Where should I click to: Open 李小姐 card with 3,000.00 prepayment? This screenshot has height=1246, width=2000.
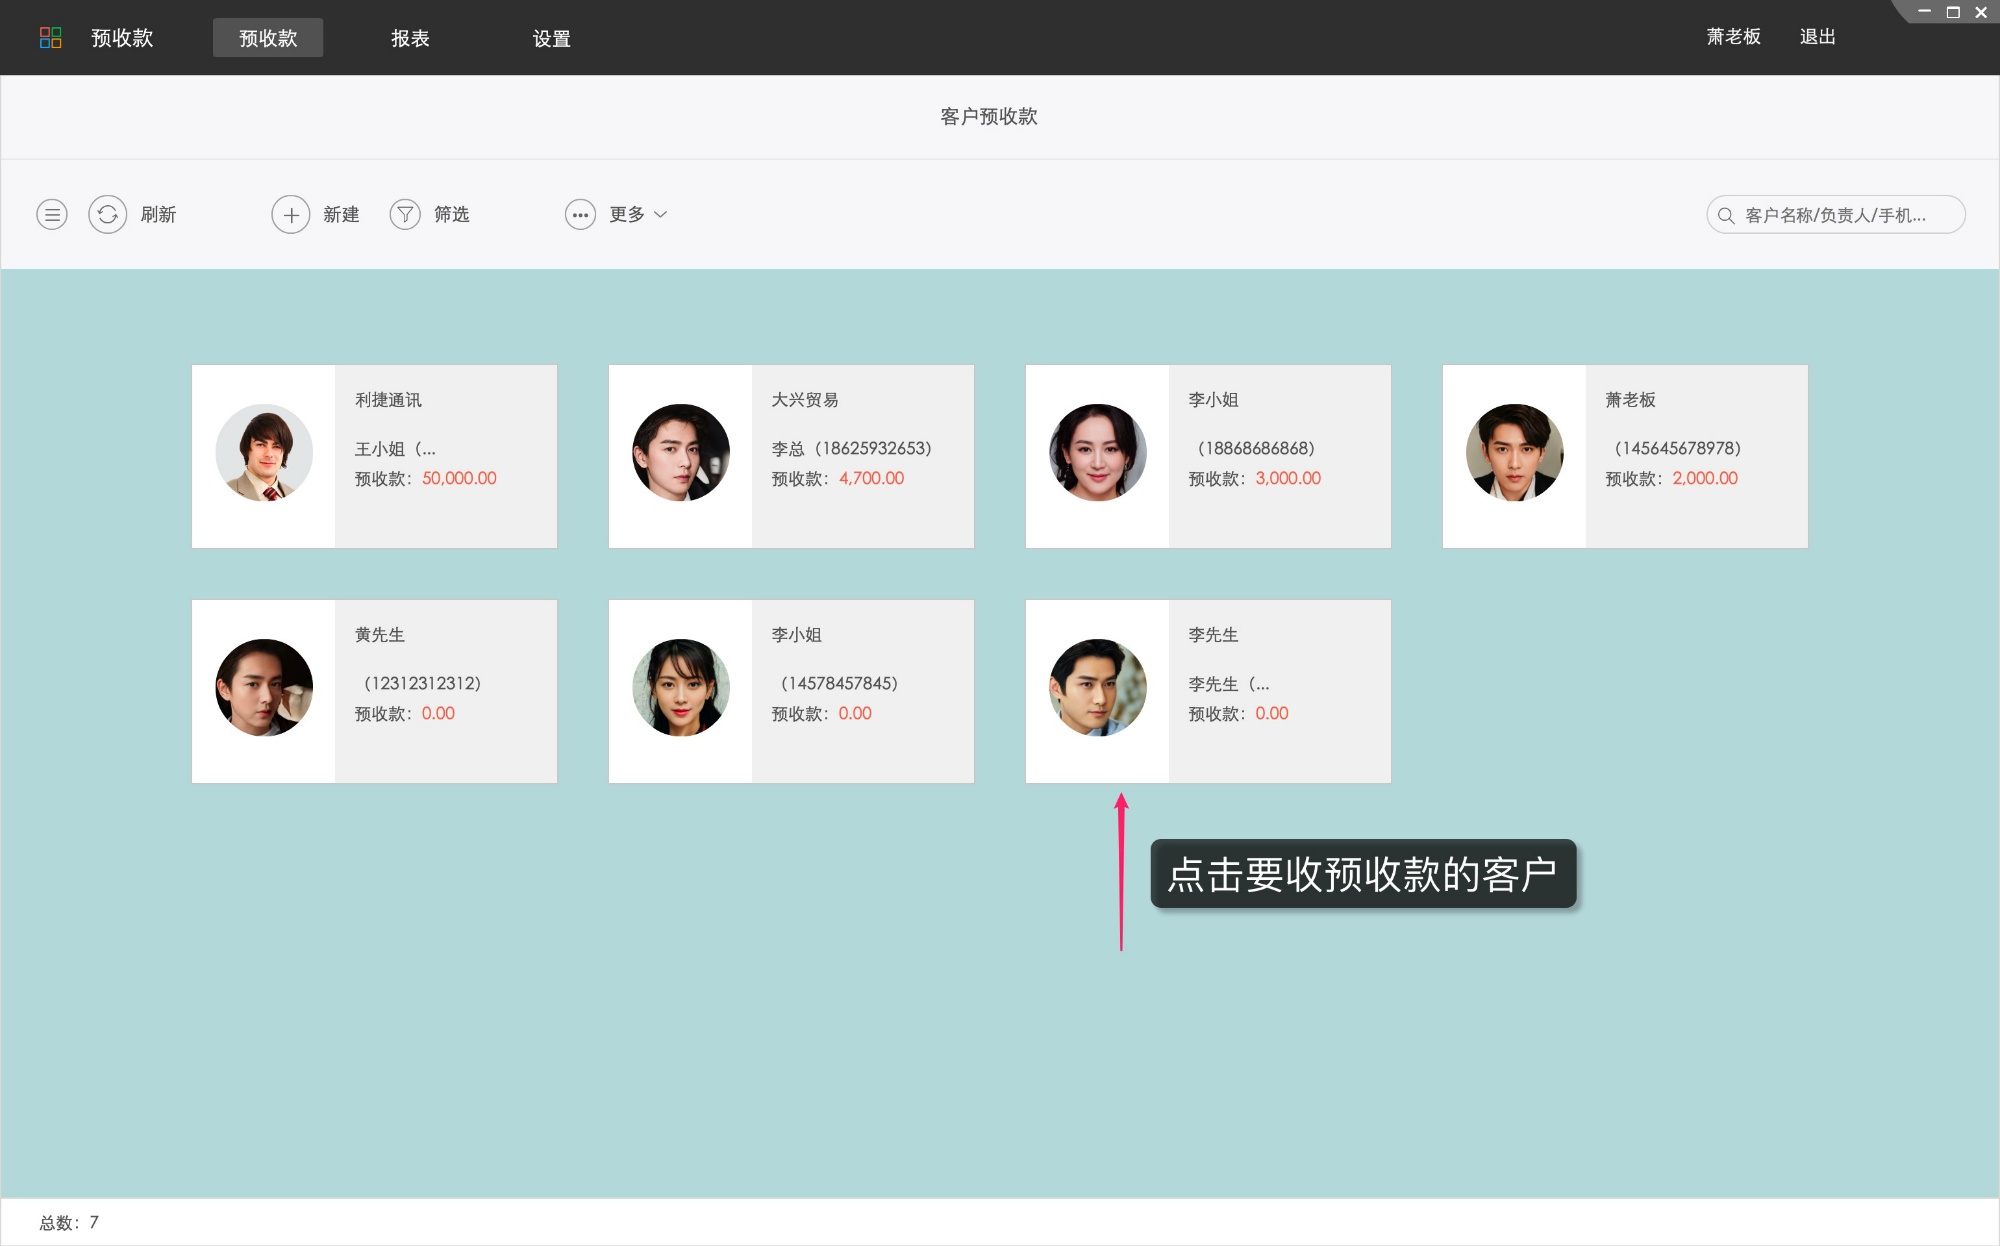1208,455
